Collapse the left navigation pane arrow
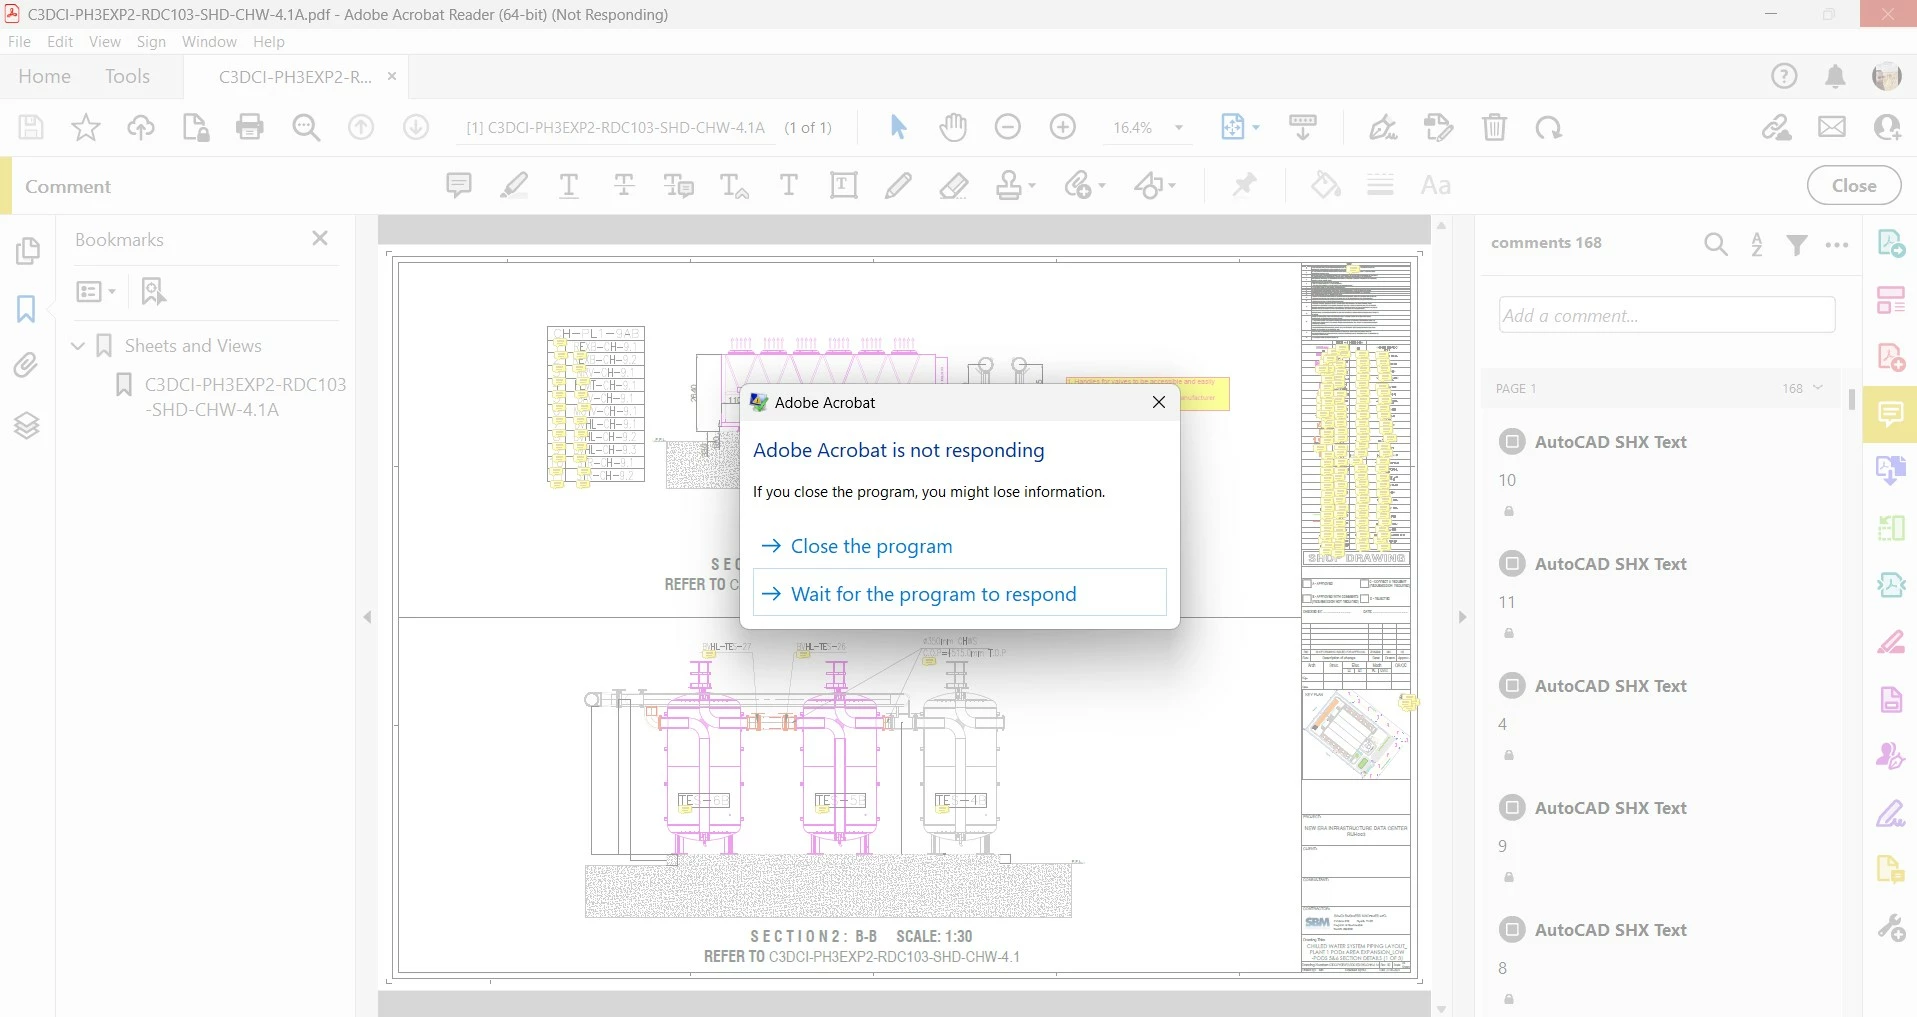The height and width of the screenshot is (1017, 1917). (367, 617)
